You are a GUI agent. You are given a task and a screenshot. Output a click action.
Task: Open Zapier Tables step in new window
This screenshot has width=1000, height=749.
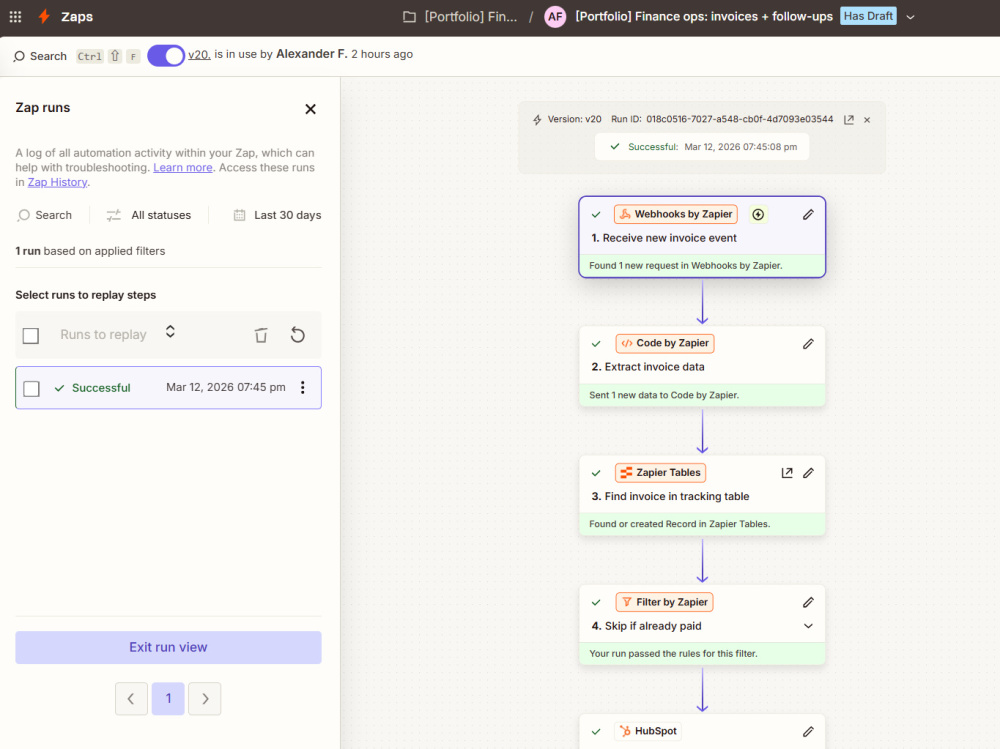pos(787,473)
